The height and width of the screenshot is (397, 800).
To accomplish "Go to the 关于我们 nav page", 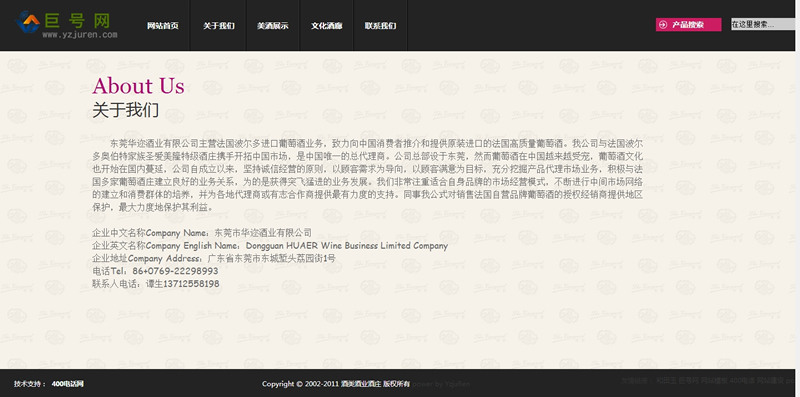I will point(219,26).
